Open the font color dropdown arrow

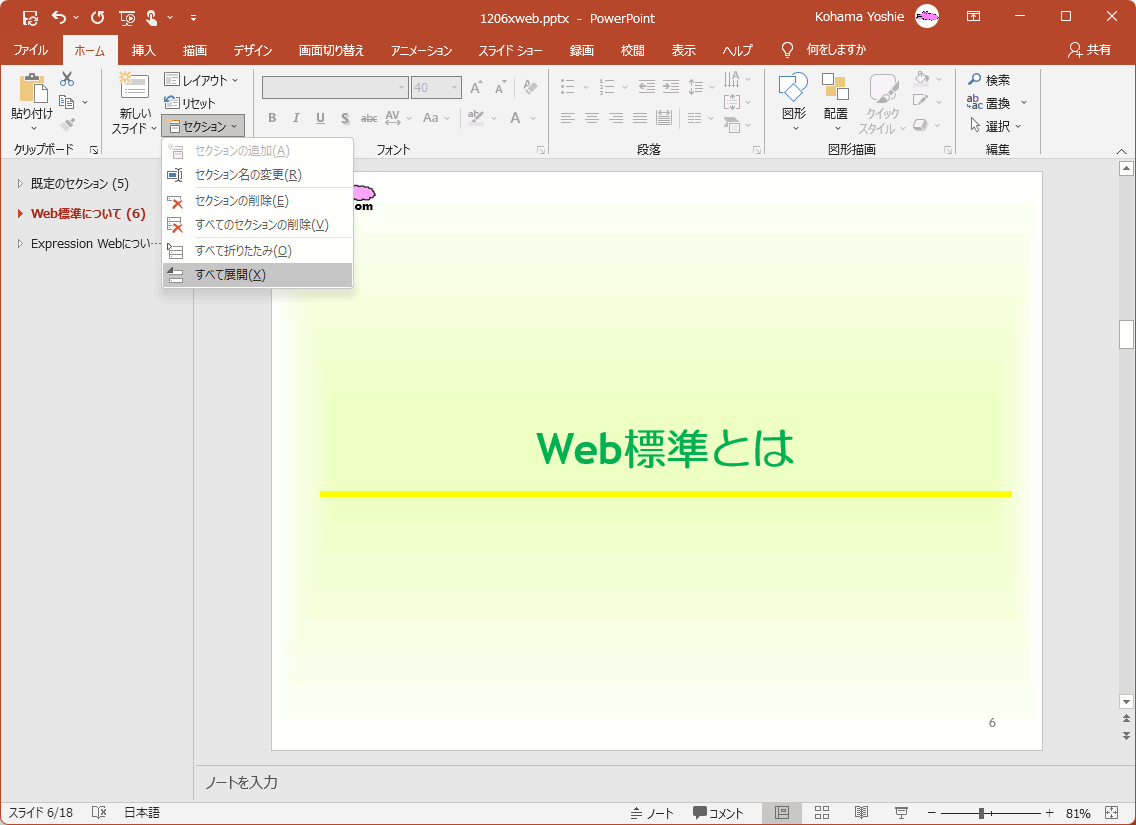pos(533,118)
